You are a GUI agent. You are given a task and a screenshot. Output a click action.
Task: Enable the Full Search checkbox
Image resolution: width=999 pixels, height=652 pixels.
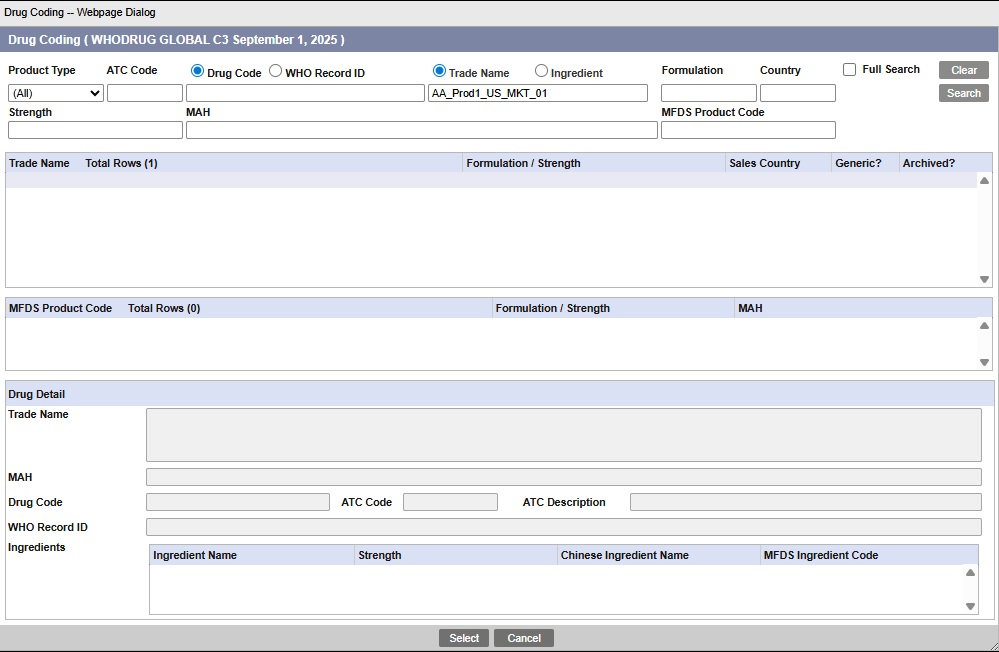(849, 69)
